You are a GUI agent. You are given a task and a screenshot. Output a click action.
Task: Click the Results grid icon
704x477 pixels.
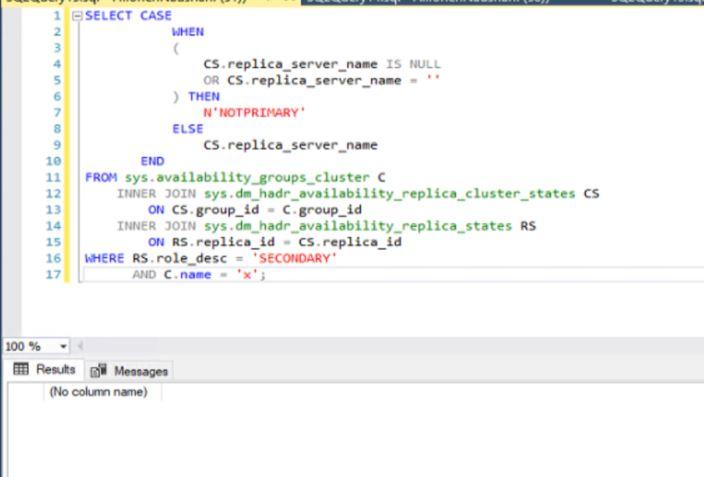click(x=21, y=369)
